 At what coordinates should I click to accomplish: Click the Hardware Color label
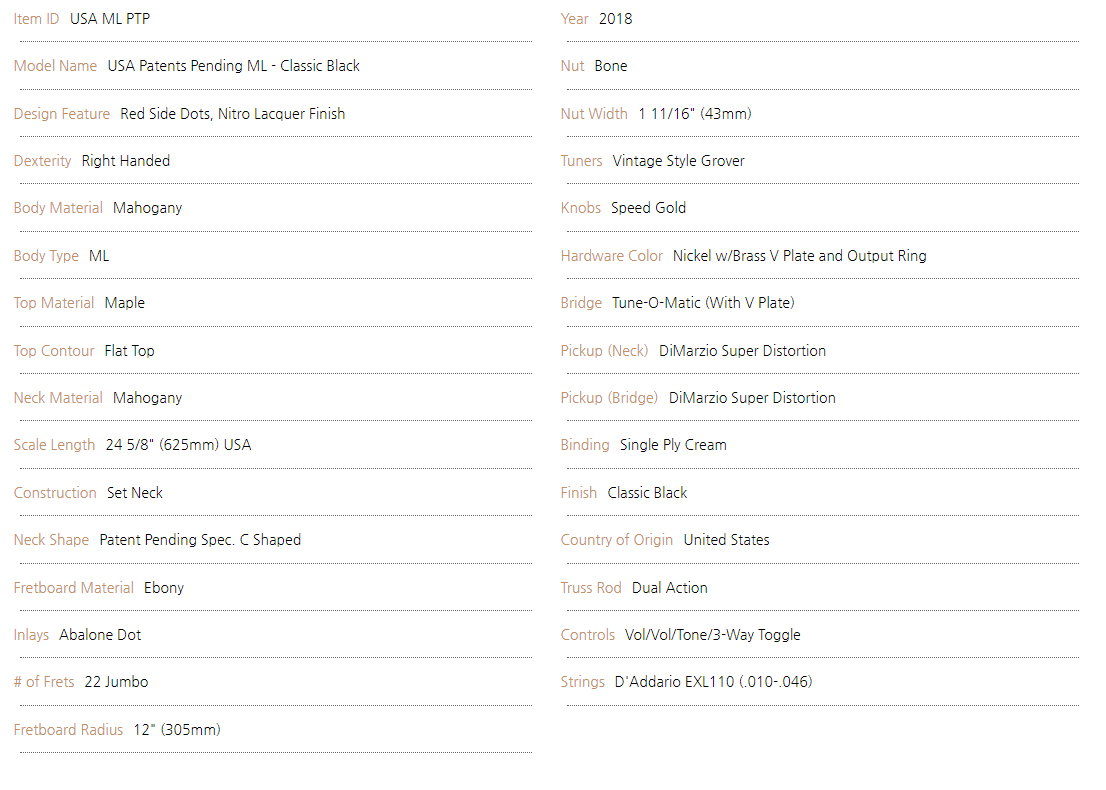point(612,255)
